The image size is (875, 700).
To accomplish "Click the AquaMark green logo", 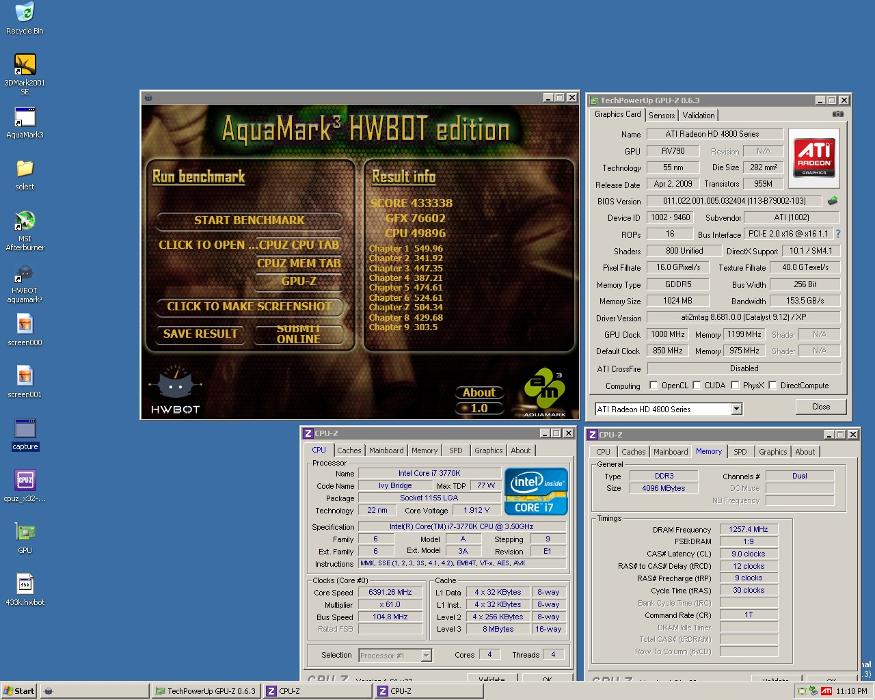I will pos(544,391).
